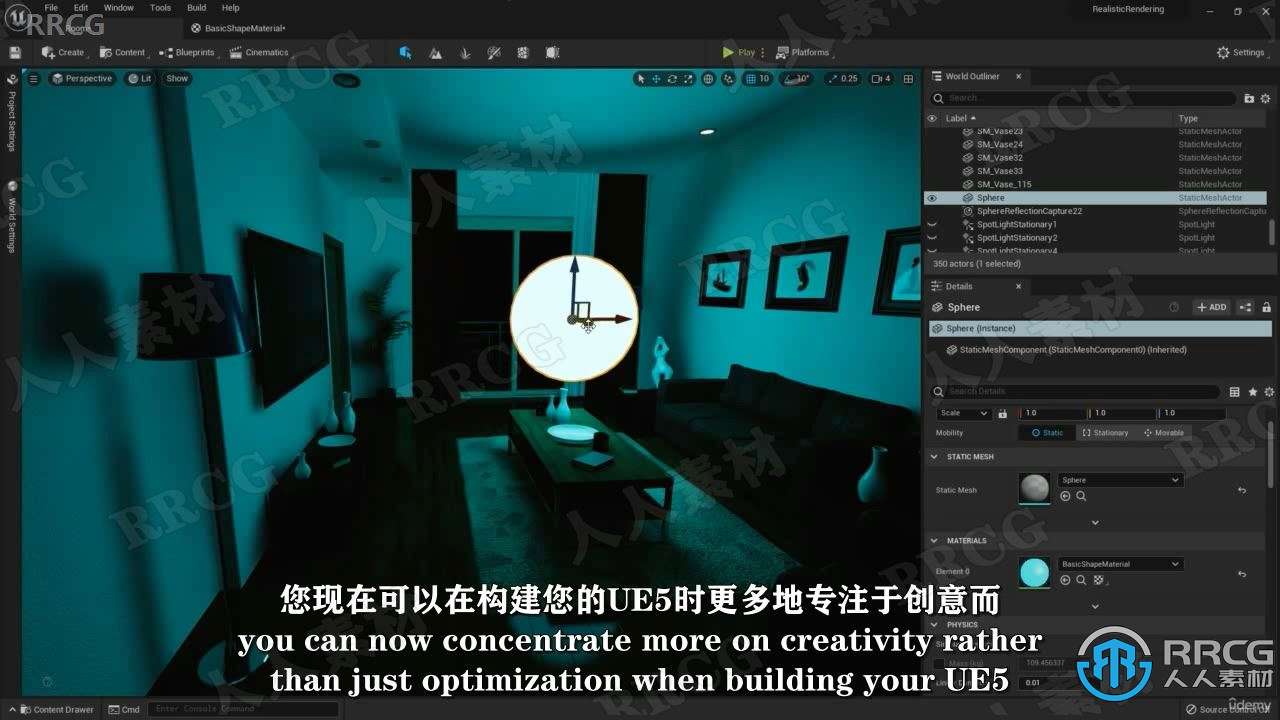This screenshot has width=1280, height=720.
Task: Open viewport hamburger options menu
Action: click(x=33, y=78)
